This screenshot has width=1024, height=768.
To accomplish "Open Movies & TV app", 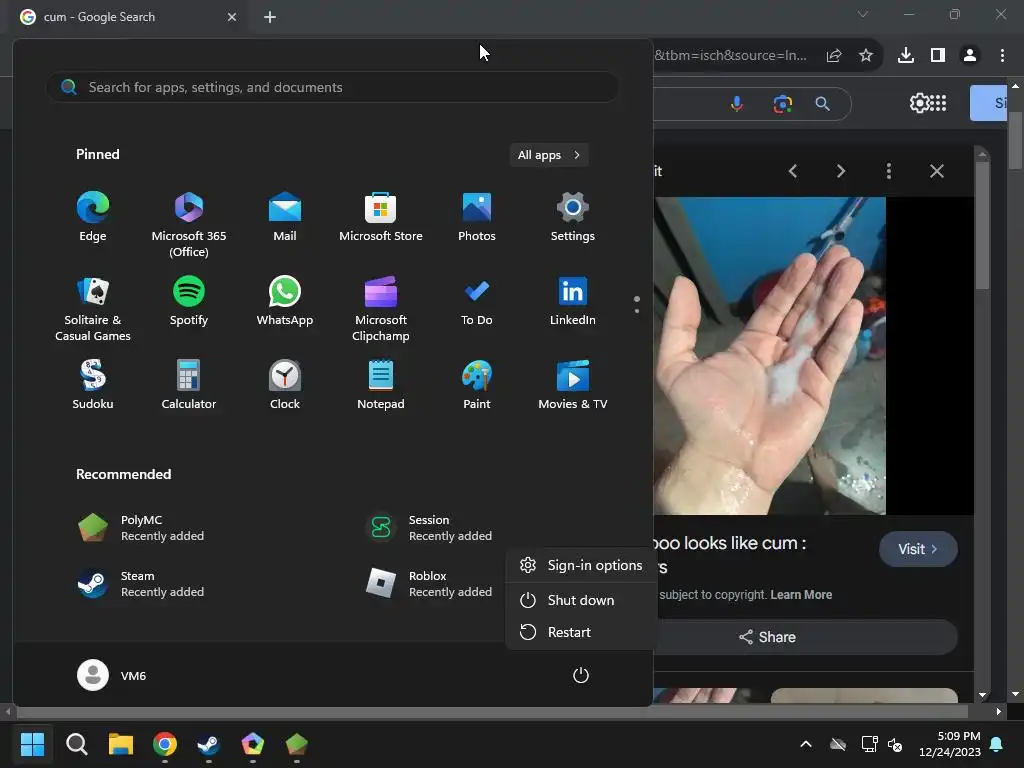I will click(x=573, y=385).
